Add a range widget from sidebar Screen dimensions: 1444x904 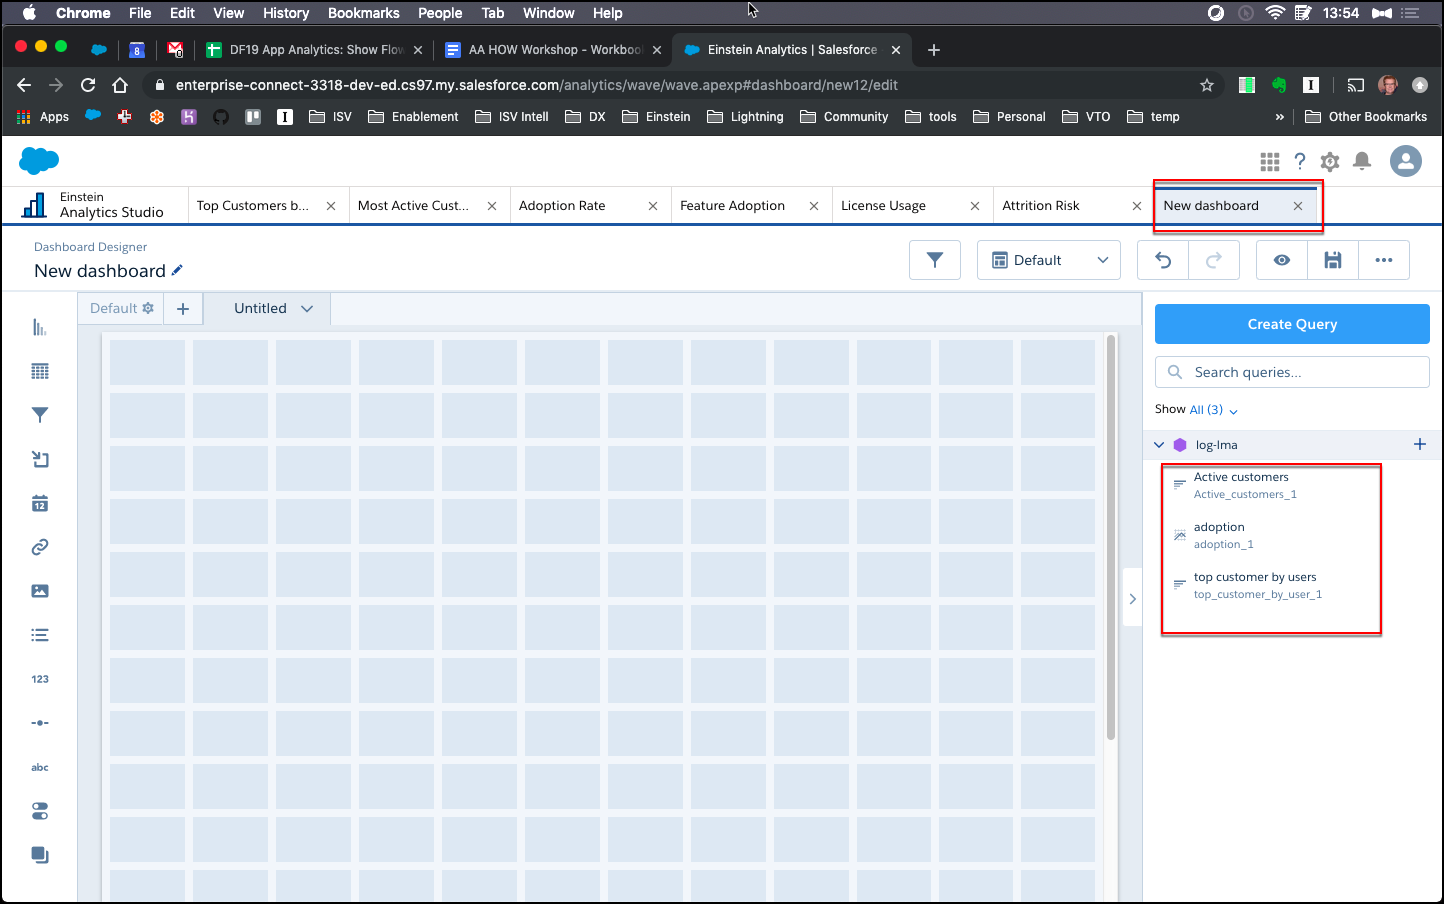tap(40, 723)
